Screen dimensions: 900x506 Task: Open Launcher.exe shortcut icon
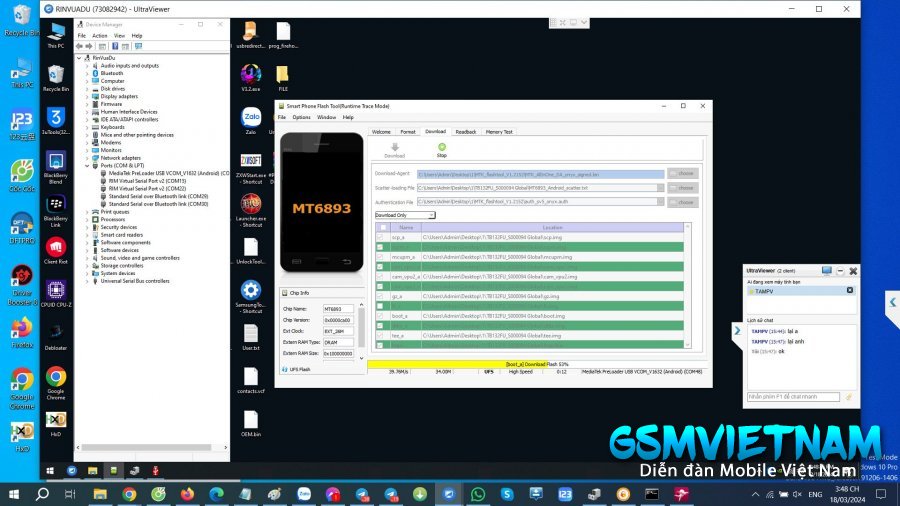click(x=251, y=211)
